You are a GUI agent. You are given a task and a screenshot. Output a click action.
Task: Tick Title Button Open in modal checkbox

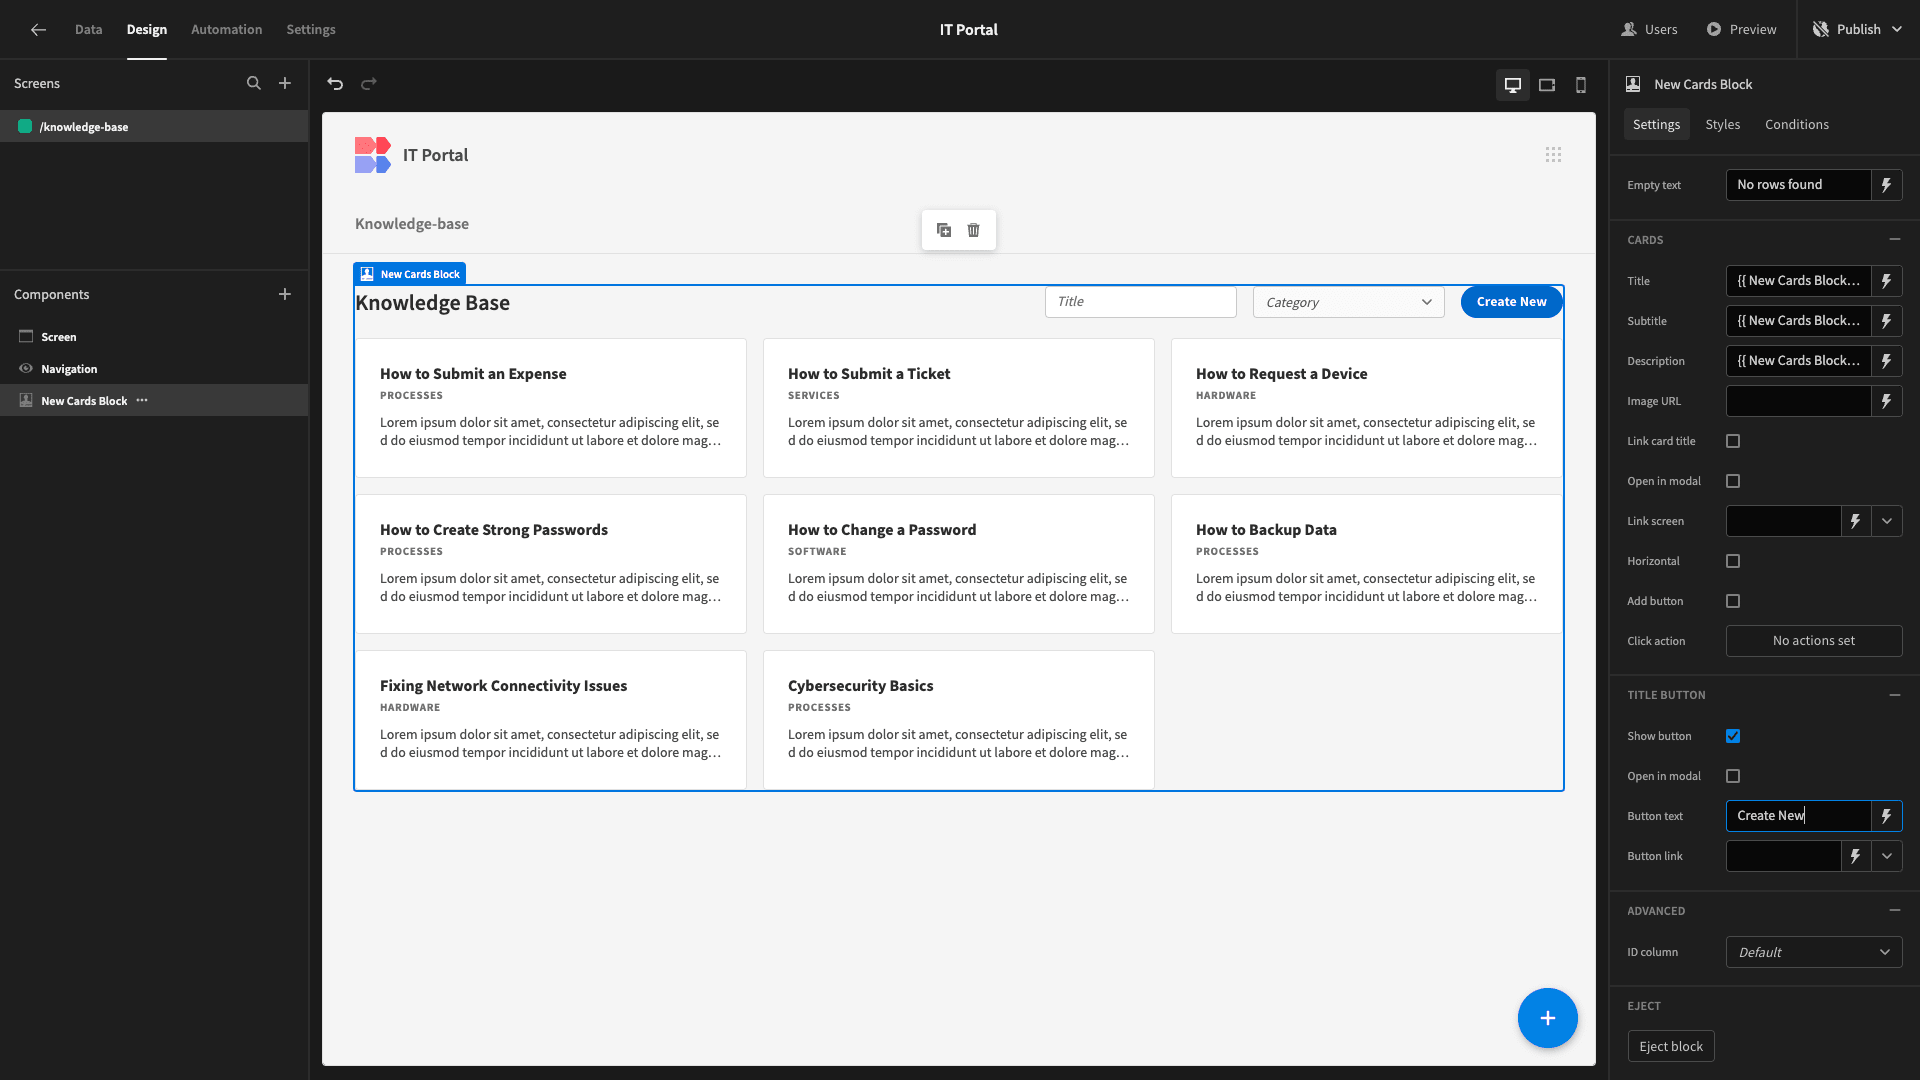point(1733,776)
